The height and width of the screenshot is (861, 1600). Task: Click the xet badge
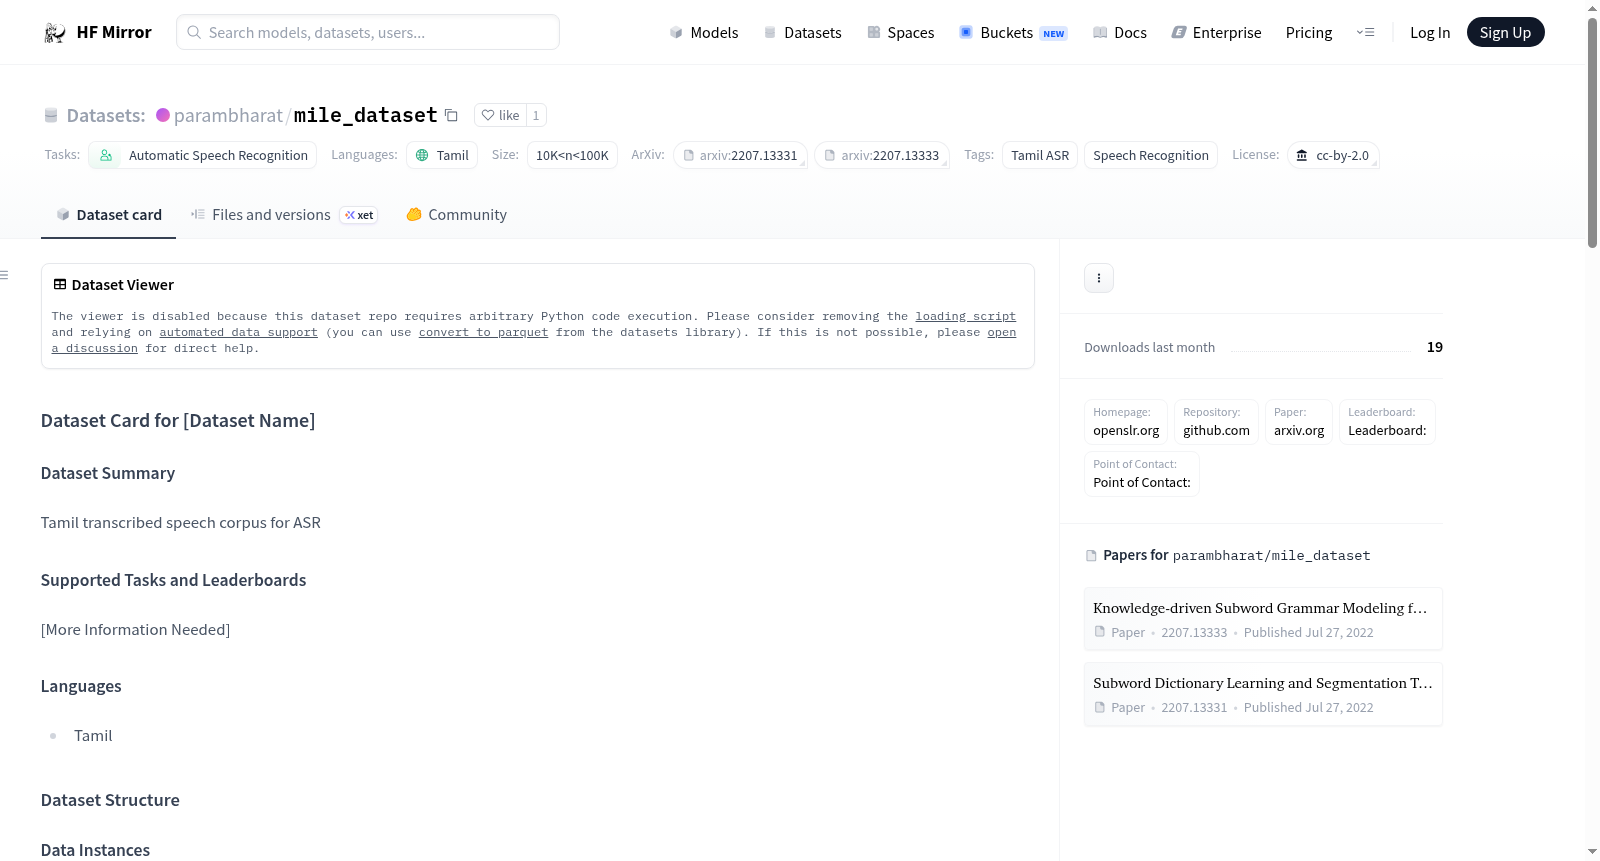click(x=359, y=215)
